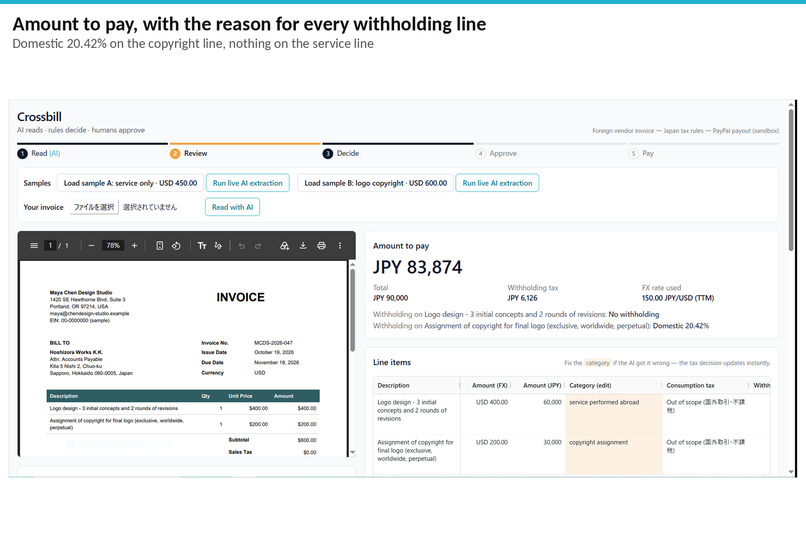
Task: Click the redo icon in PDF toolbar
Action: [258, 246]
